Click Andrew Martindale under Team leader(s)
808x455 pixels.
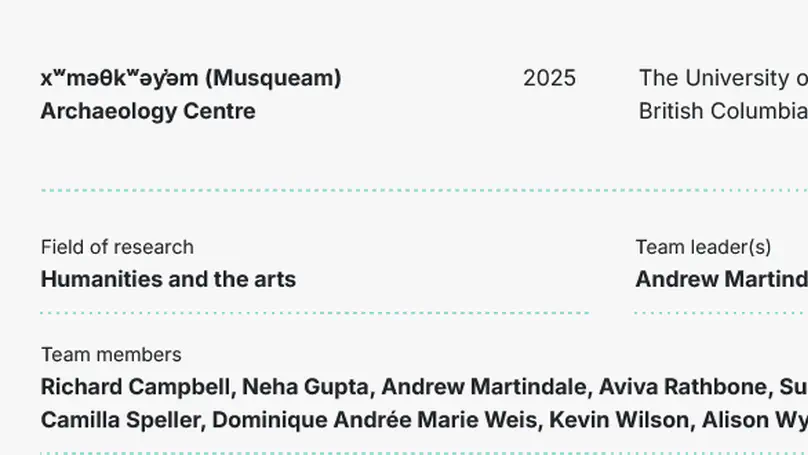(x=720, y=279)
